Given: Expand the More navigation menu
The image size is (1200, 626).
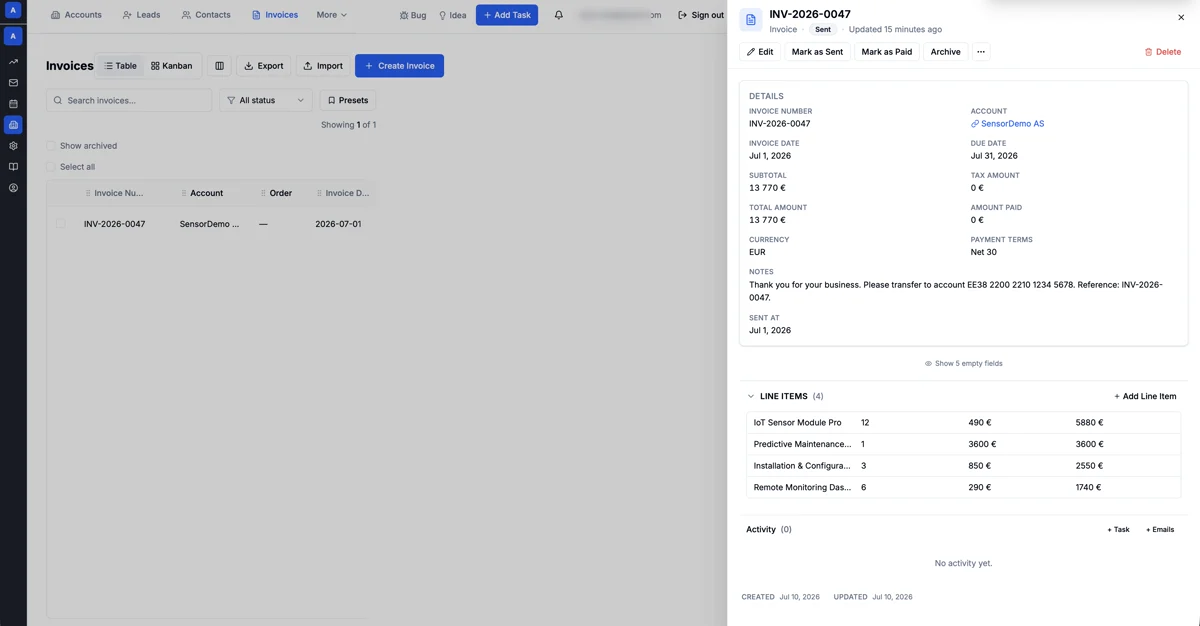Looking at the screenshot, I should tap(332, 15).
